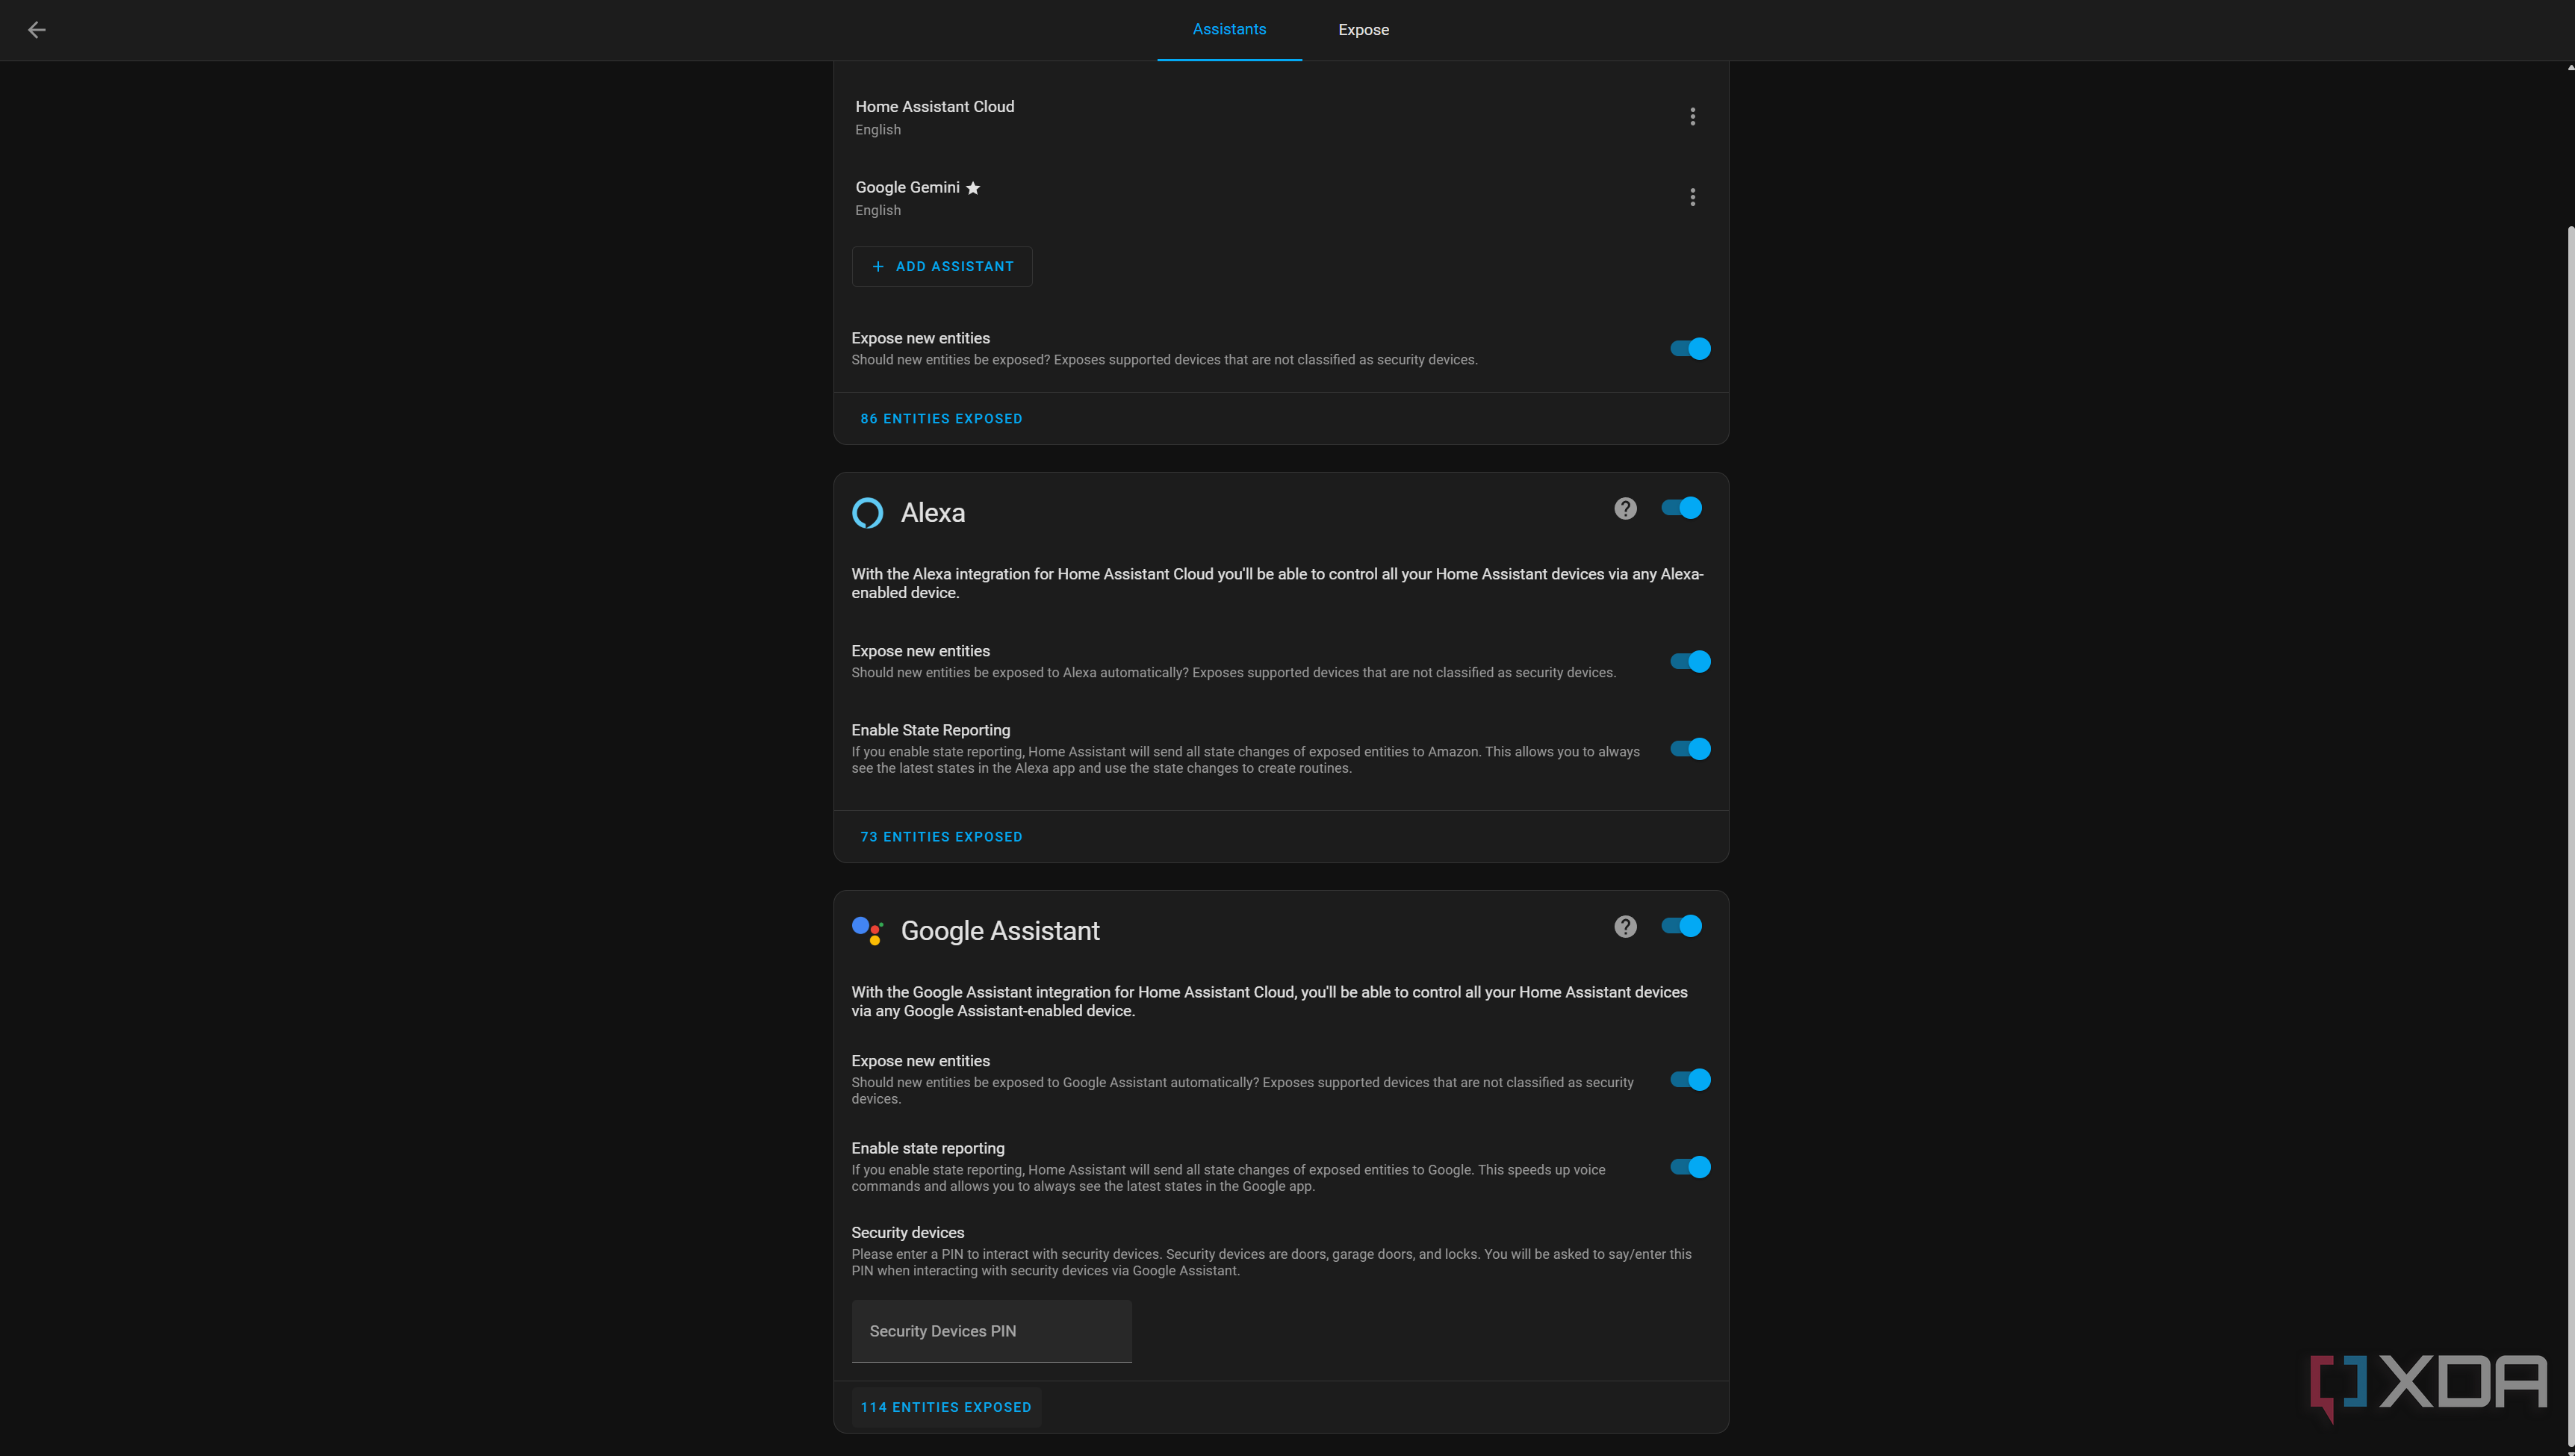View Alexa's 73 entities exposed
Viewport: 2575px width, 1456px height.
(x=941, y=837)
